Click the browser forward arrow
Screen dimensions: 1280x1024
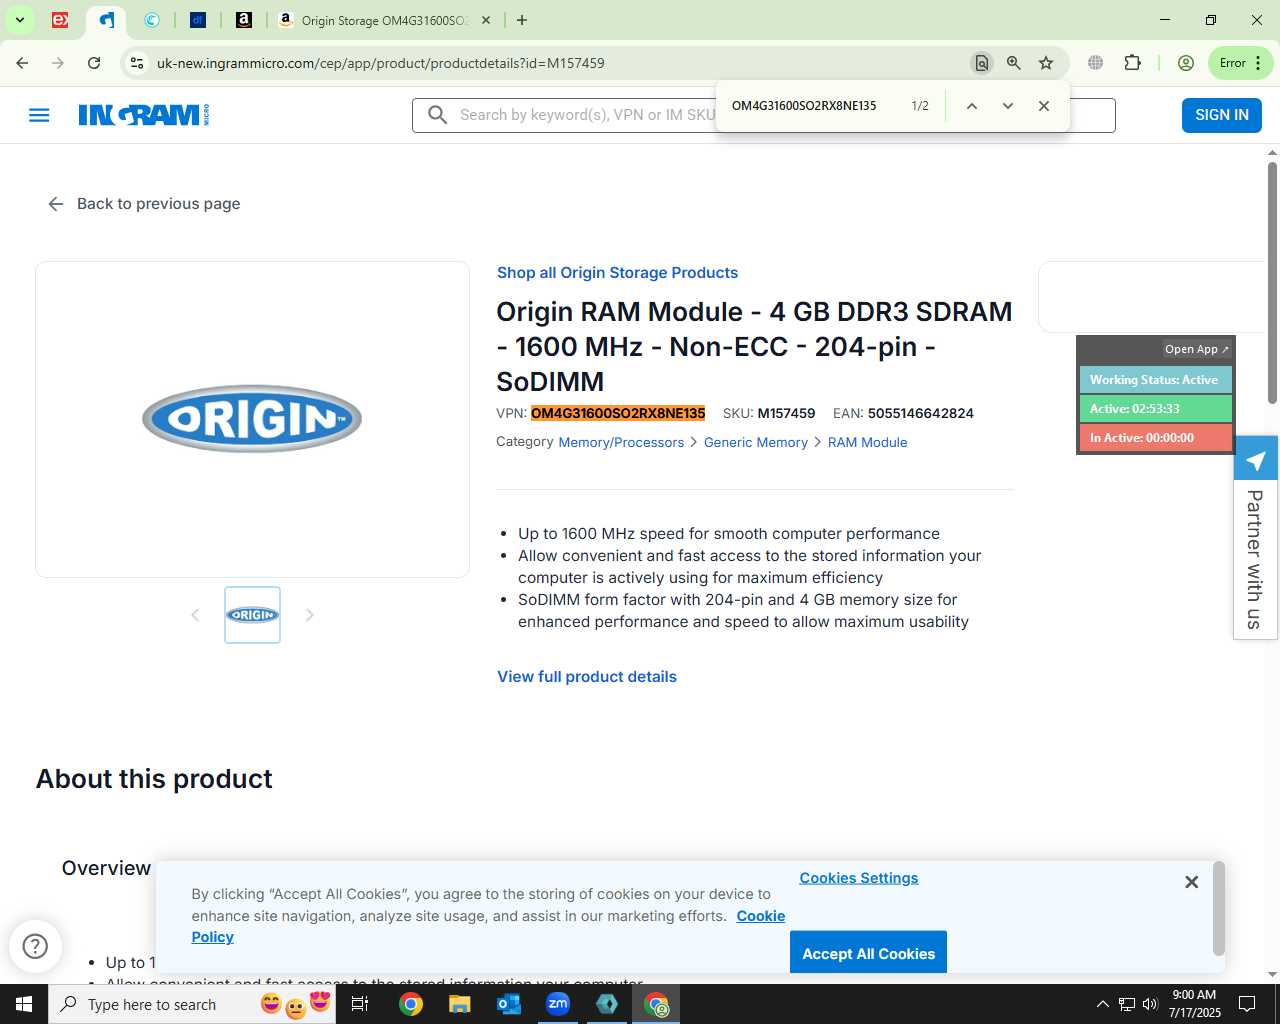58,63
